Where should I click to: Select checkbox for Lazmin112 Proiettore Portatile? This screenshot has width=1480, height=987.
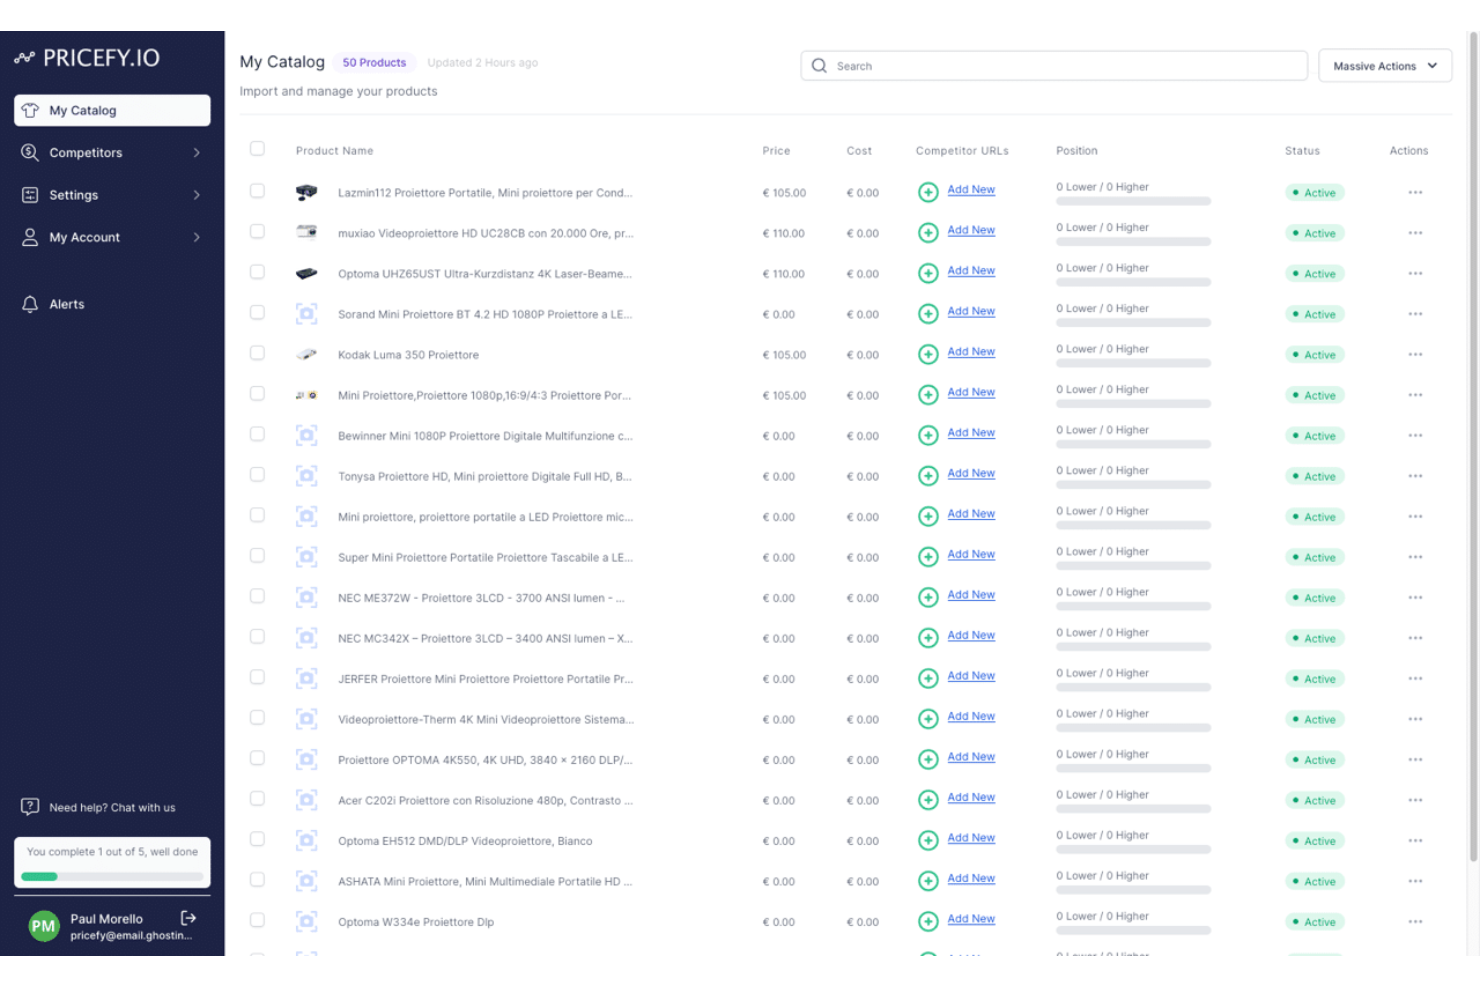click(257, 190)
